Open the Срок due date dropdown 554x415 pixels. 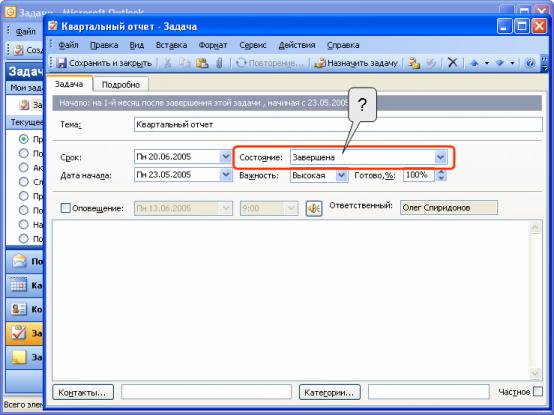pos(225,156)
